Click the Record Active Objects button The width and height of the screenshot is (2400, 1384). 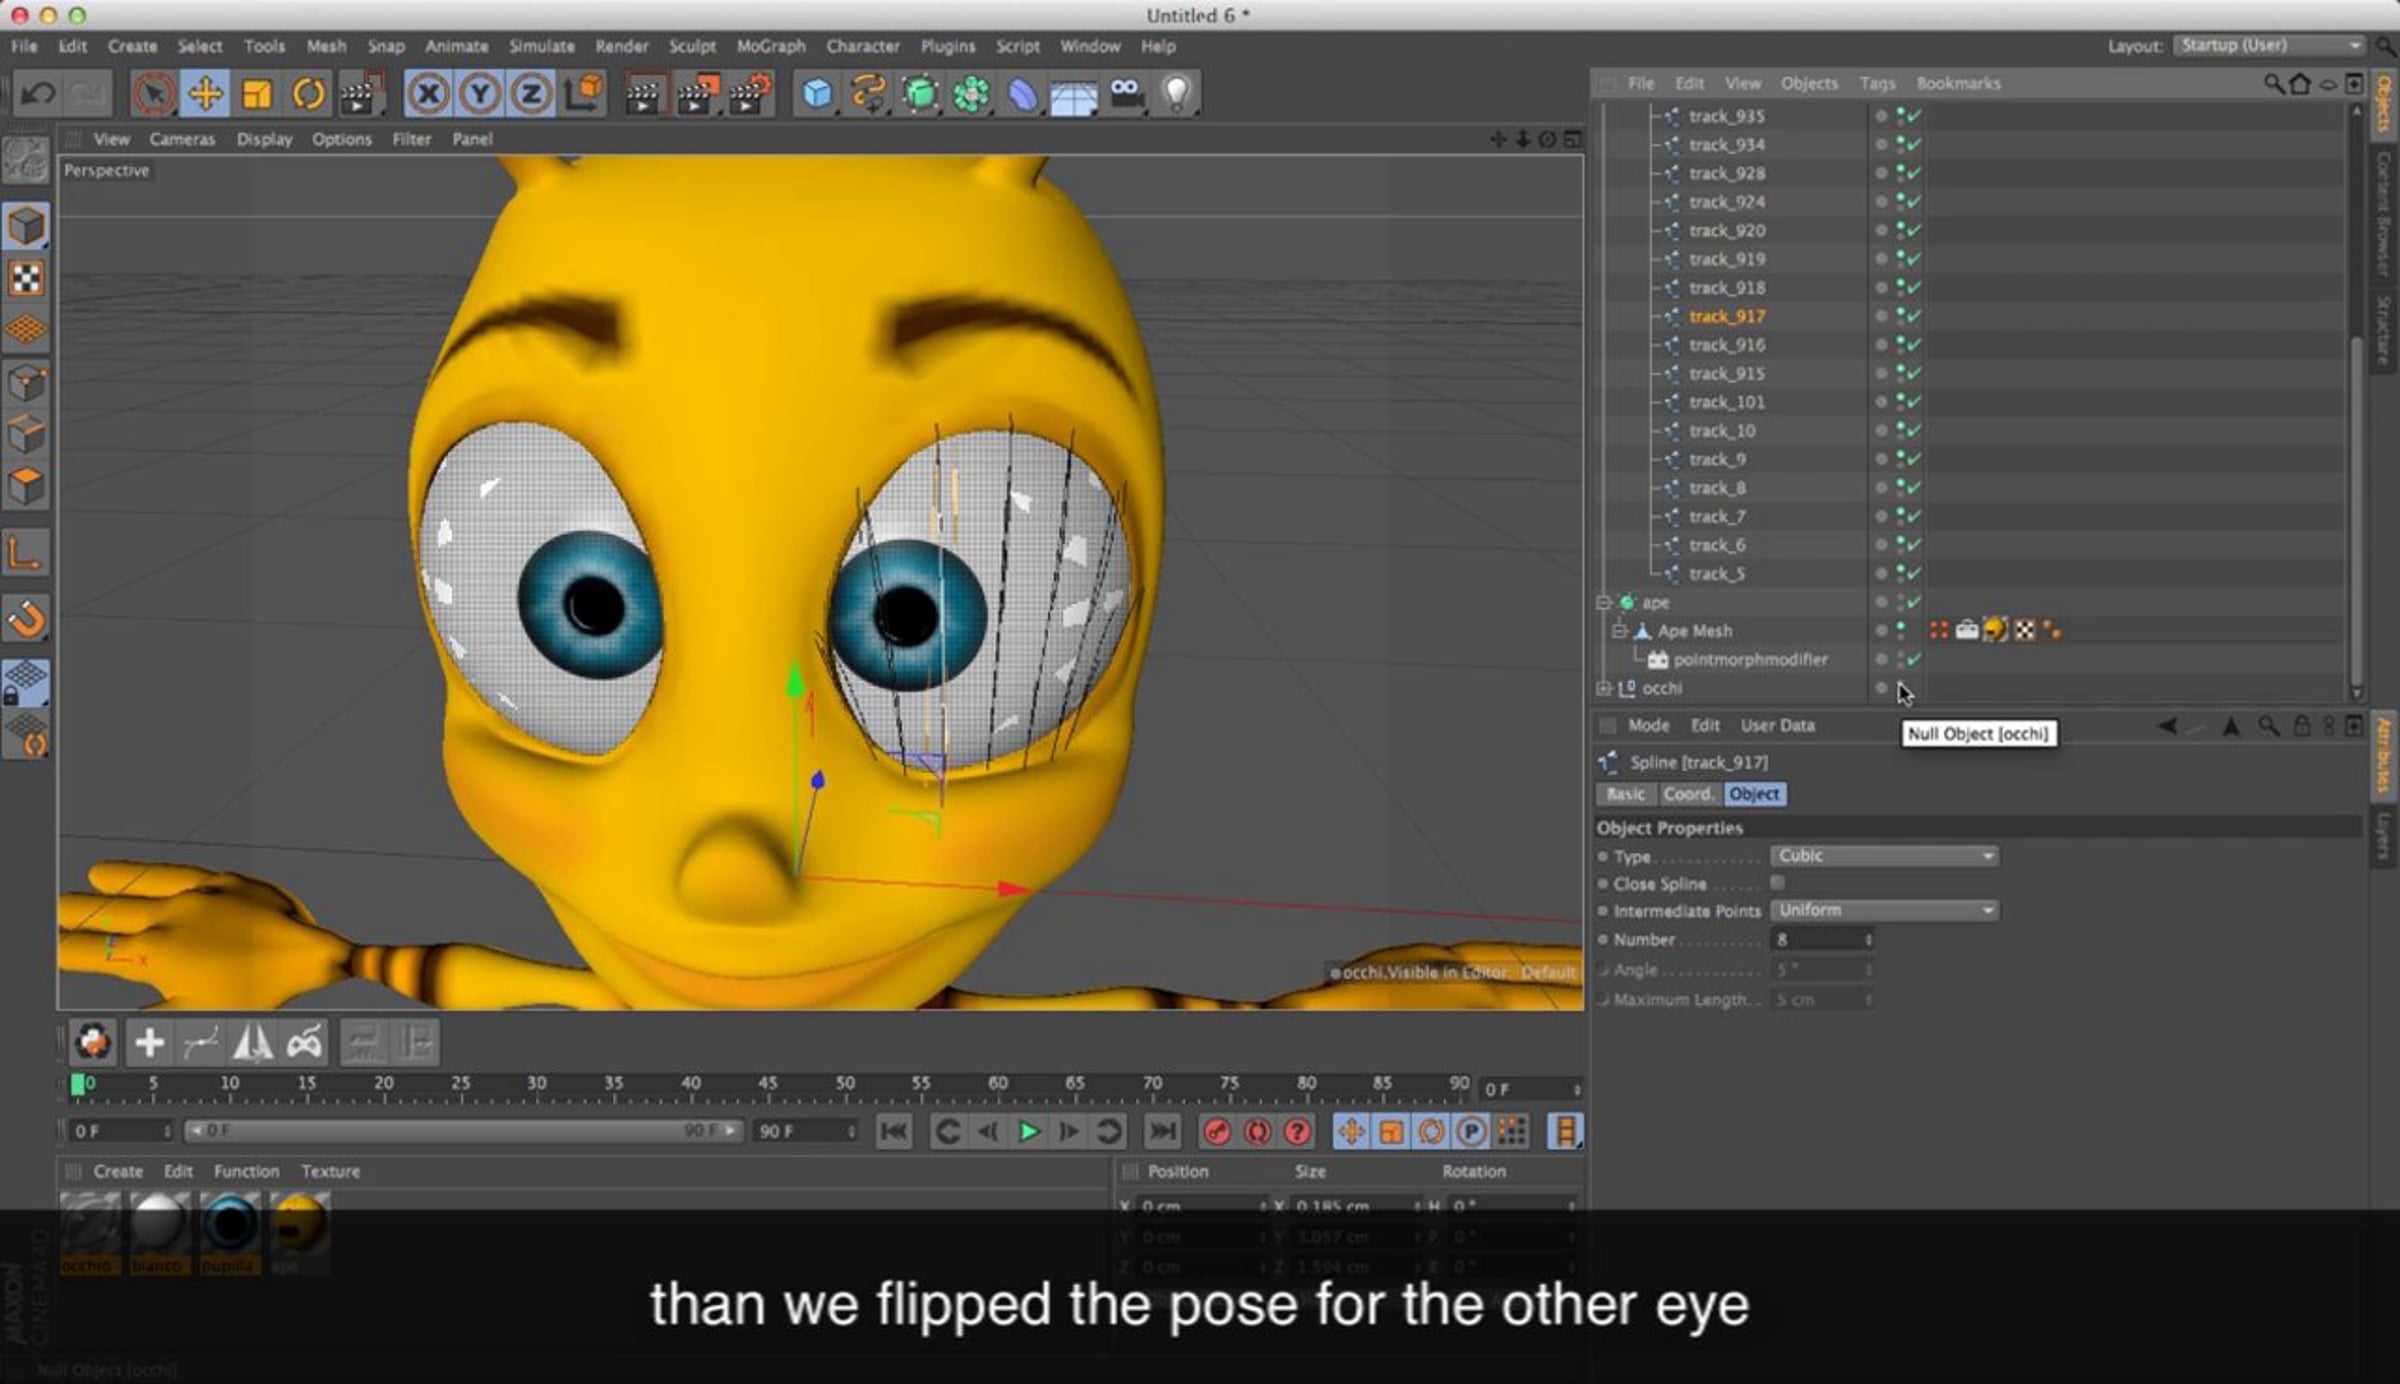pos(1217,1132)
